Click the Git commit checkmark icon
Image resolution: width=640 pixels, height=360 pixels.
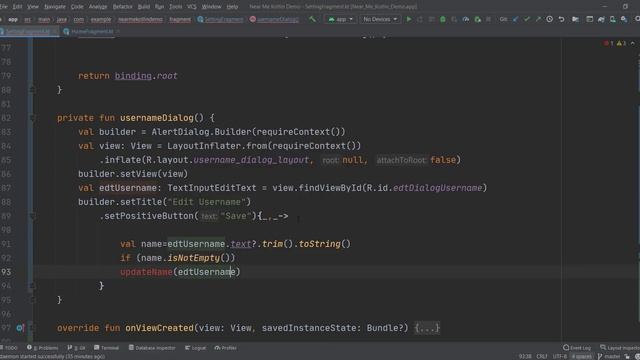[x=527, y=19]
